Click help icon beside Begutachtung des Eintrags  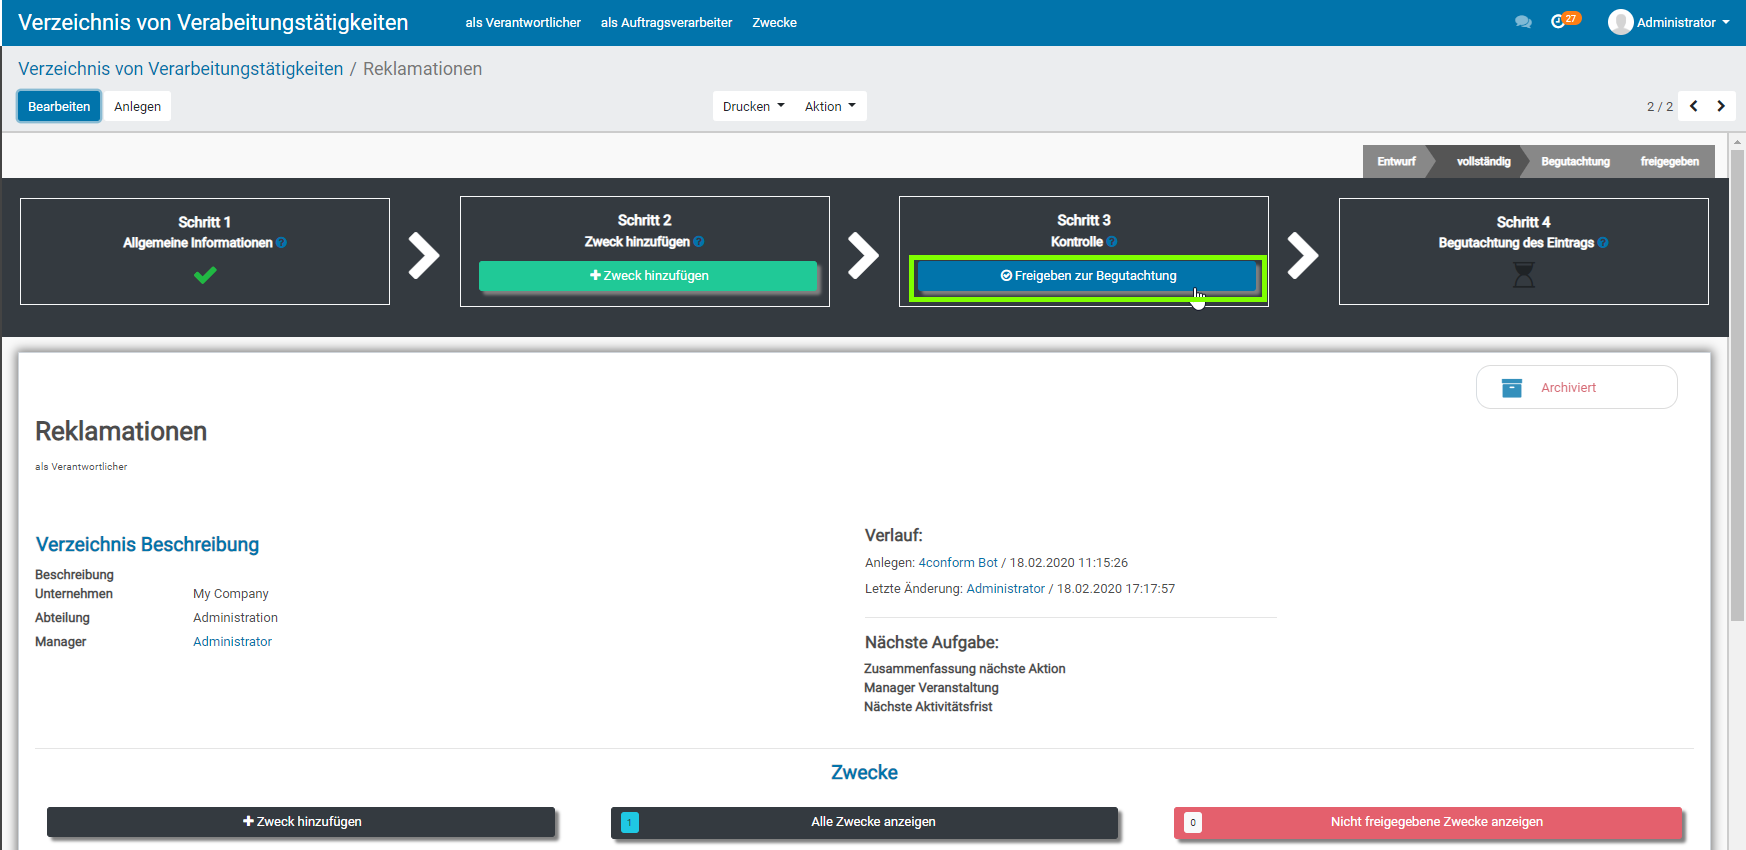(1603, 243)
